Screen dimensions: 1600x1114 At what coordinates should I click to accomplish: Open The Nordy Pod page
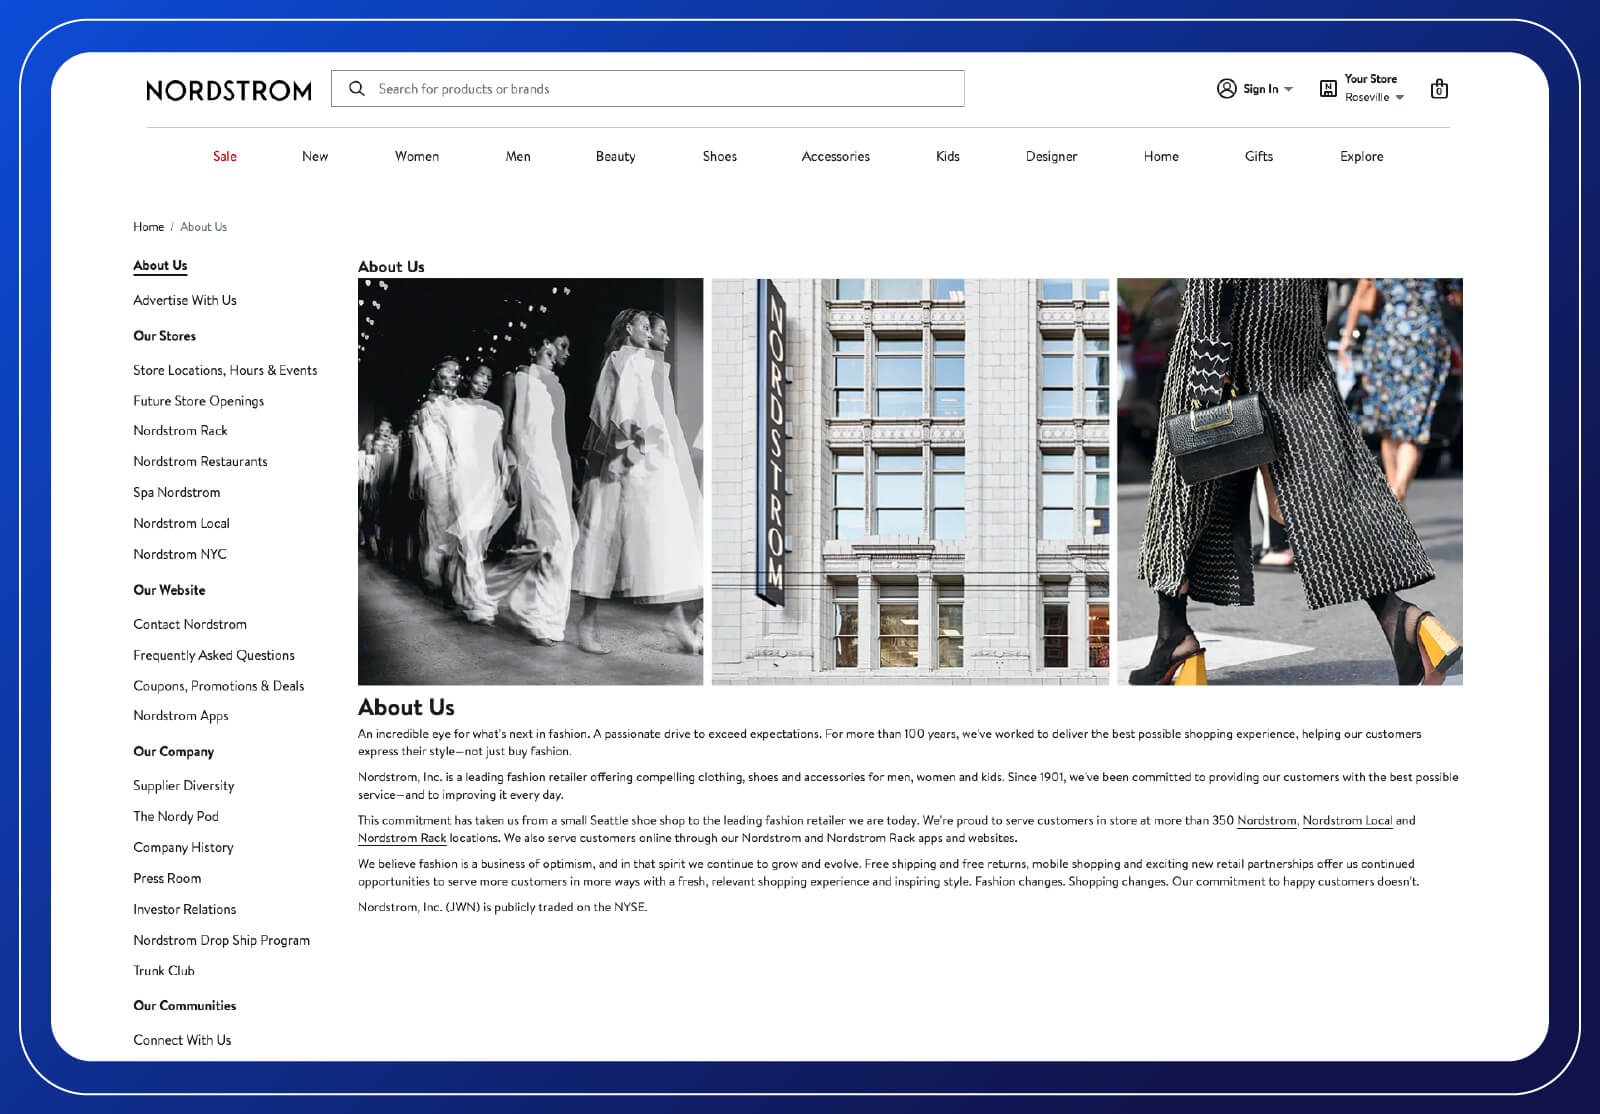pyautogui.click(x=176, y=816)
